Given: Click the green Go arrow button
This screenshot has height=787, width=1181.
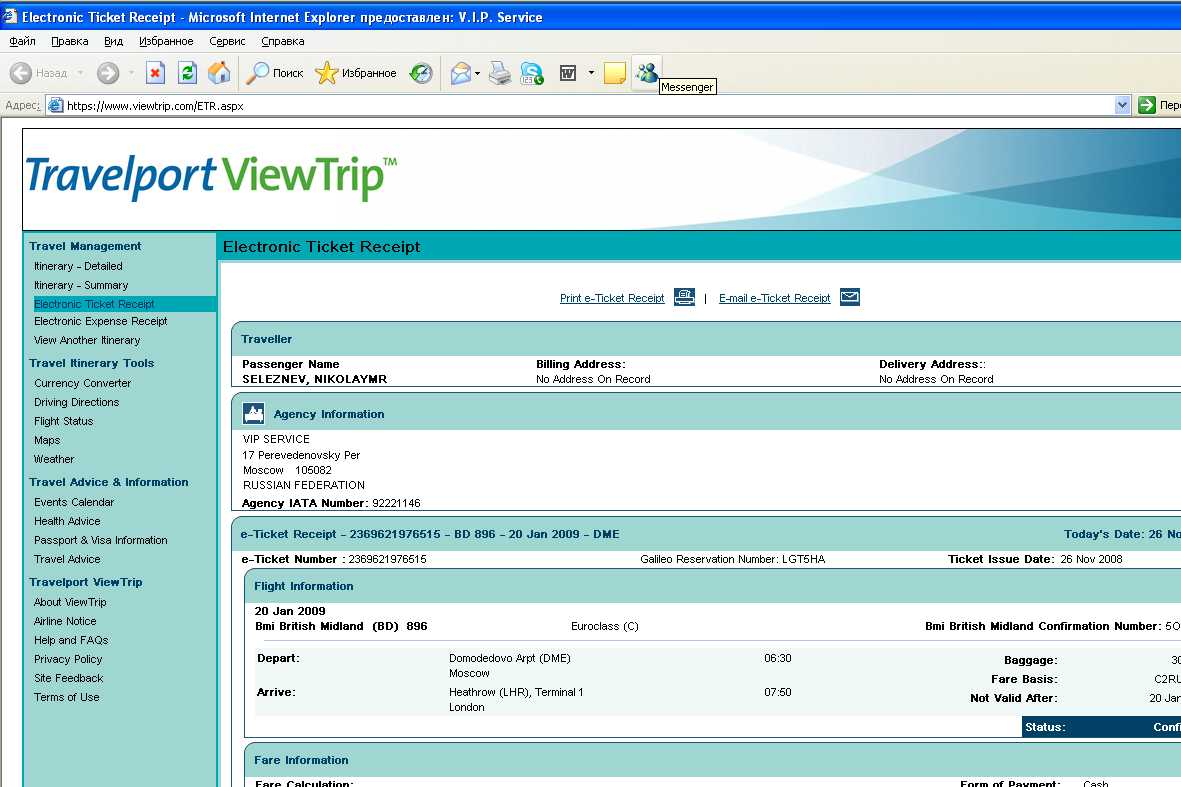Looking at the screenshot, I should (x=1146, y=105).
